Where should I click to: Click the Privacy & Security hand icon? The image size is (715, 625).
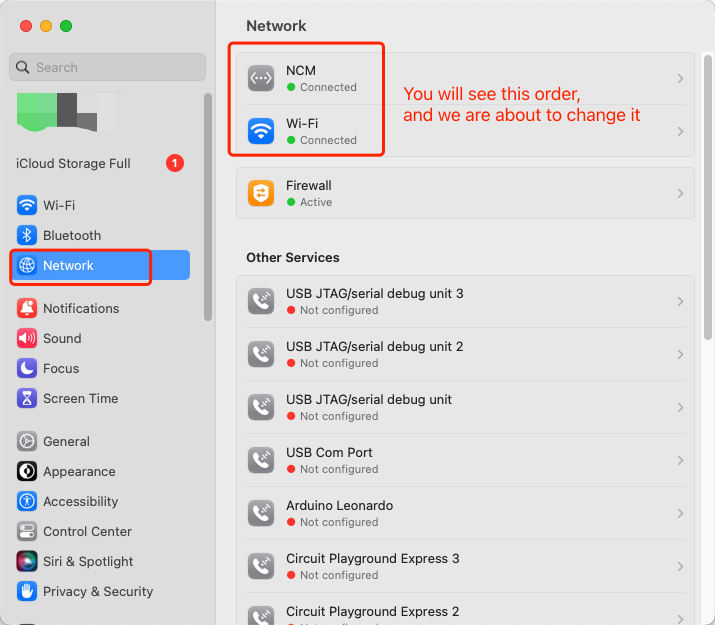tap(27, 592)
